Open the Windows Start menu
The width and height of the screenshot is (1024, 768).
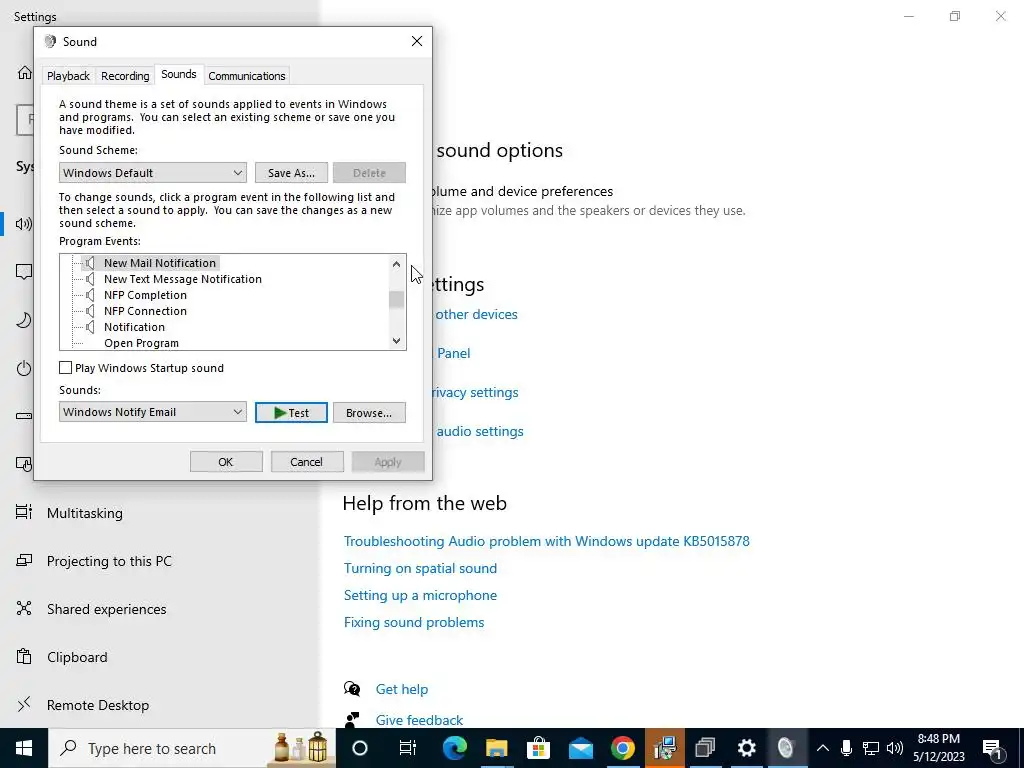[x=24, y=748]
